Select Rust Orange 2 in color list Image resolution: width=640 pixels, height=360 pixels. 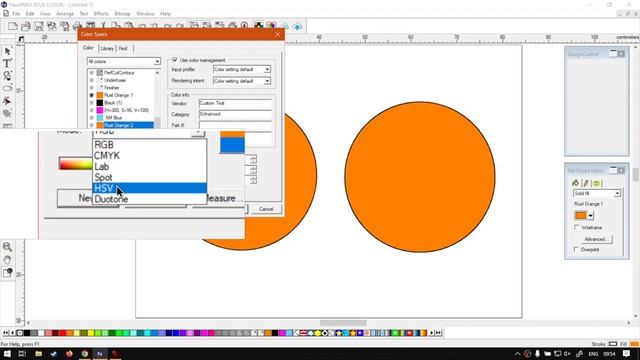(x=125, y=125)
